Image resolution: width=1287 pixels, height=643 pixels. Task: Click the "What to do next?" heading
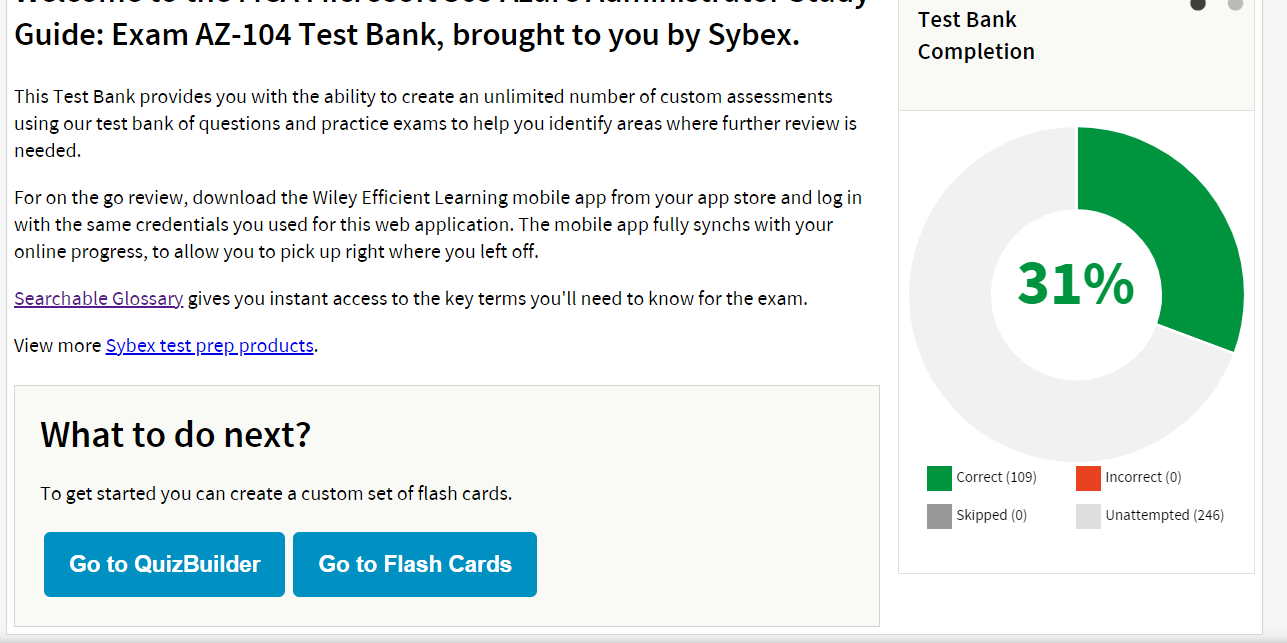[176, 435]
